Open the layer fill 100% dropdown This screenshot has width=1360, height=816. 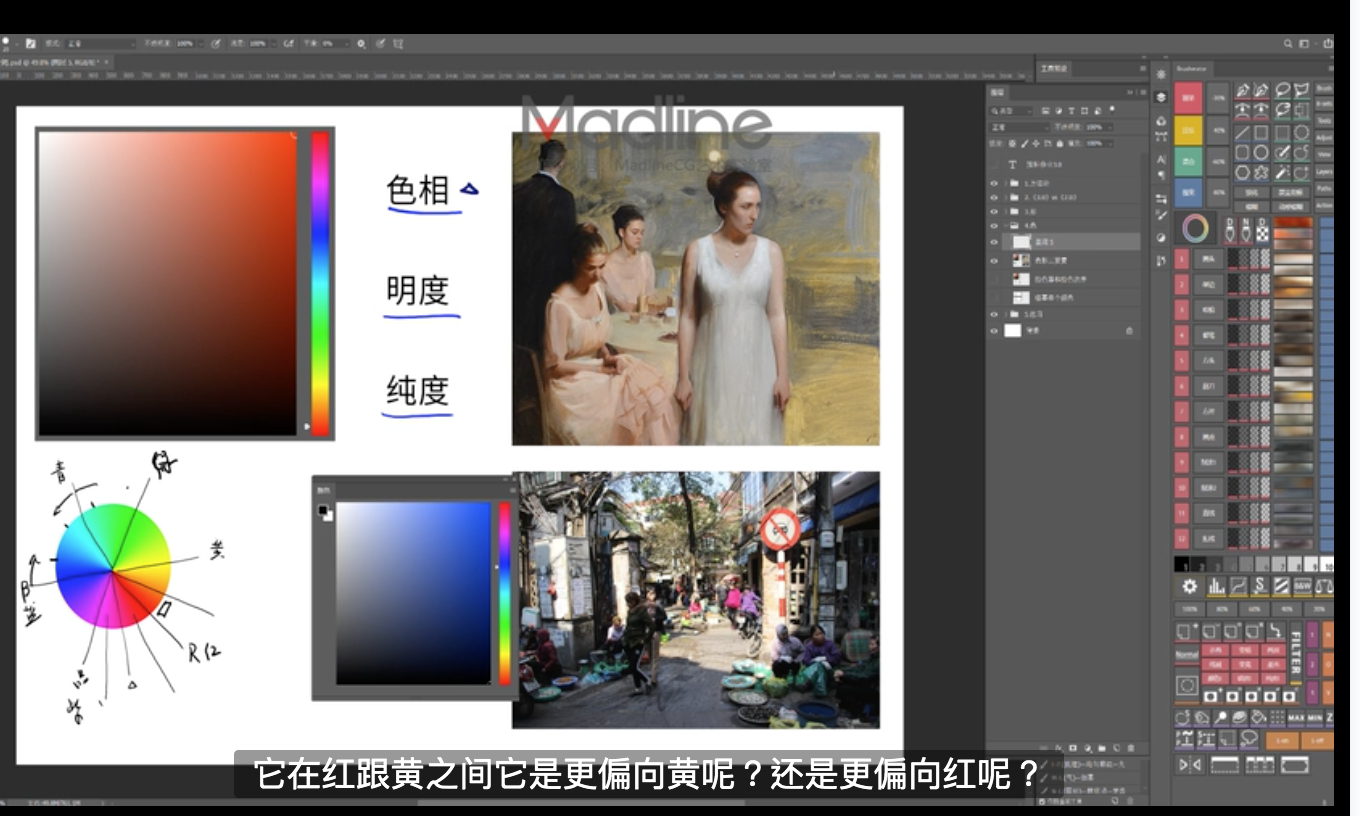pyautogui.click(x=1110, y=143)
